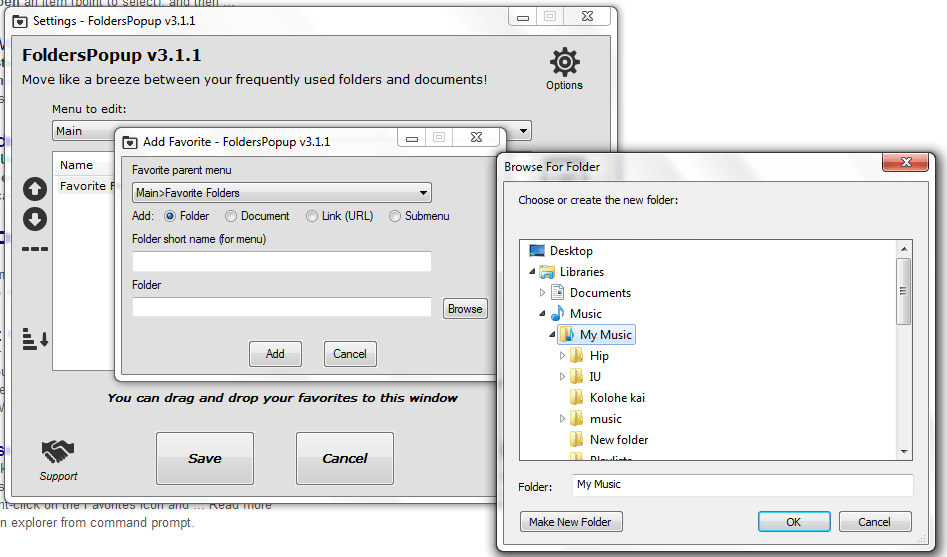Select Hip folder name in tree
The image size is (947, 557).
pyautogui.click(x=599, y=356)
